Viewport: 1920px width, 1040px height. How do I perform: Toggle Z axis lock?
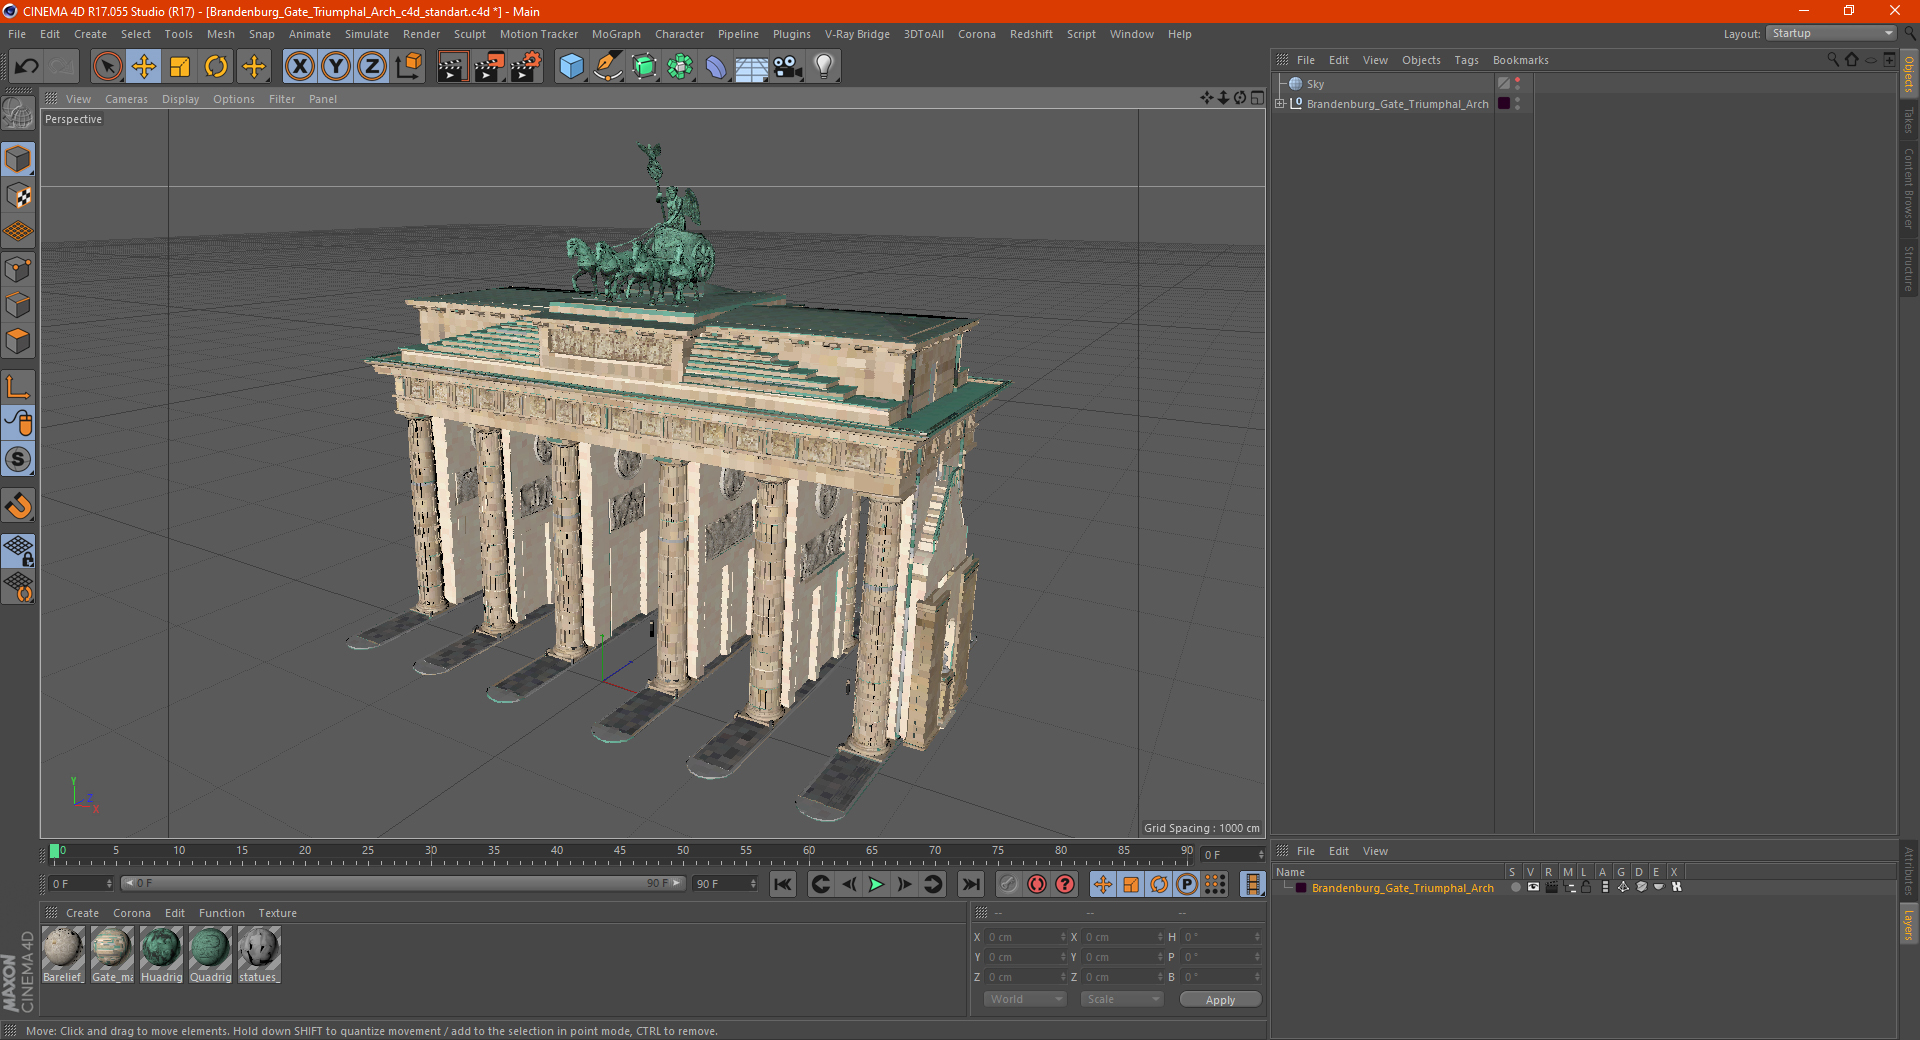(372, 67)
